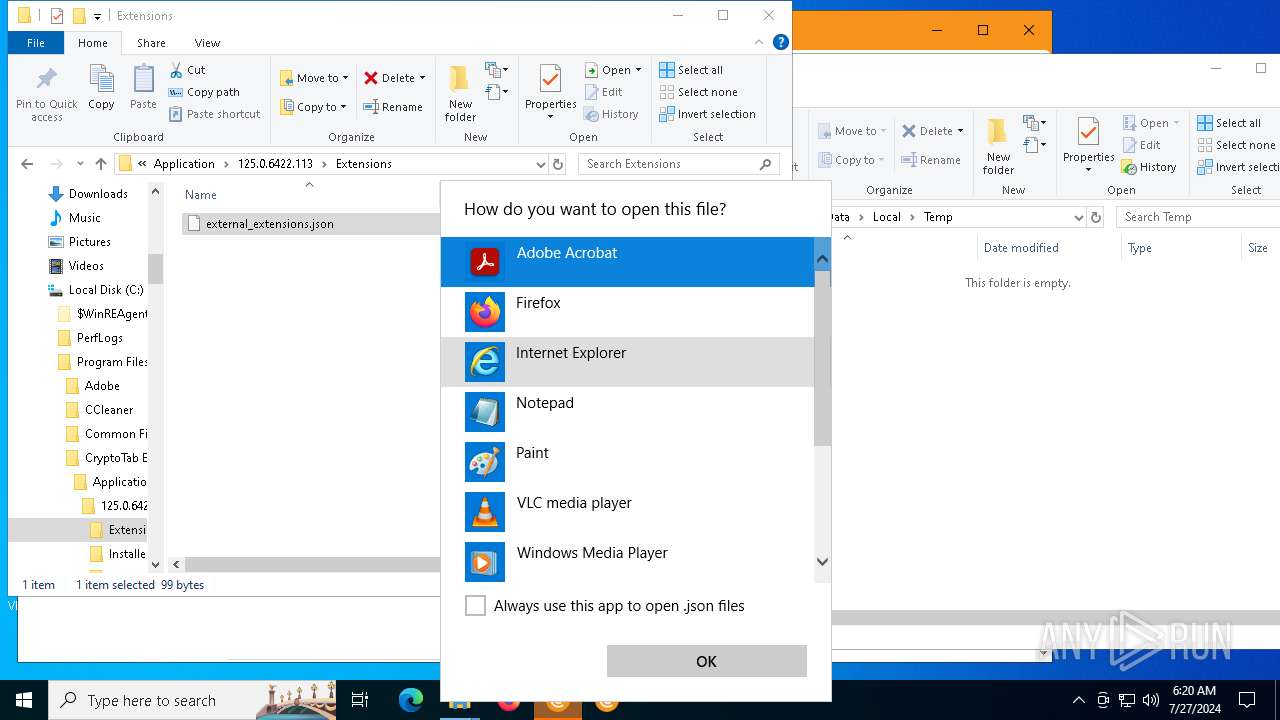This screenshot has width=1280, height=720.
Task: Click Cut in the Clipboard group
Action: click(187, 70)
